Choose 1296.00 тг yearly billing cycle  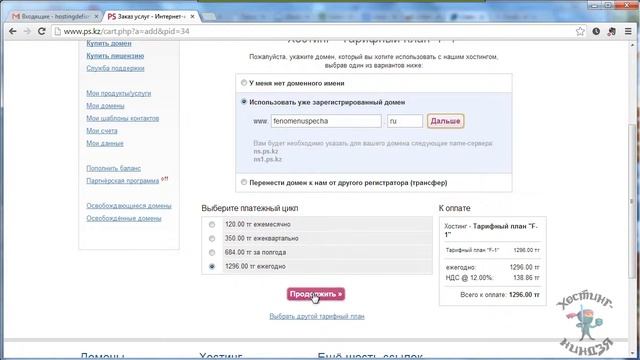pos(212,267)
